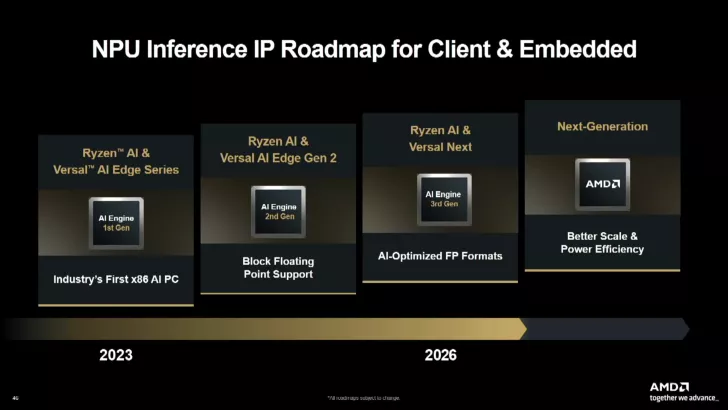728x410 pixels.
Task: Click the AI Engine 3rd Gen chip icon
Action: pyautogui.click(x=444, y=199)
